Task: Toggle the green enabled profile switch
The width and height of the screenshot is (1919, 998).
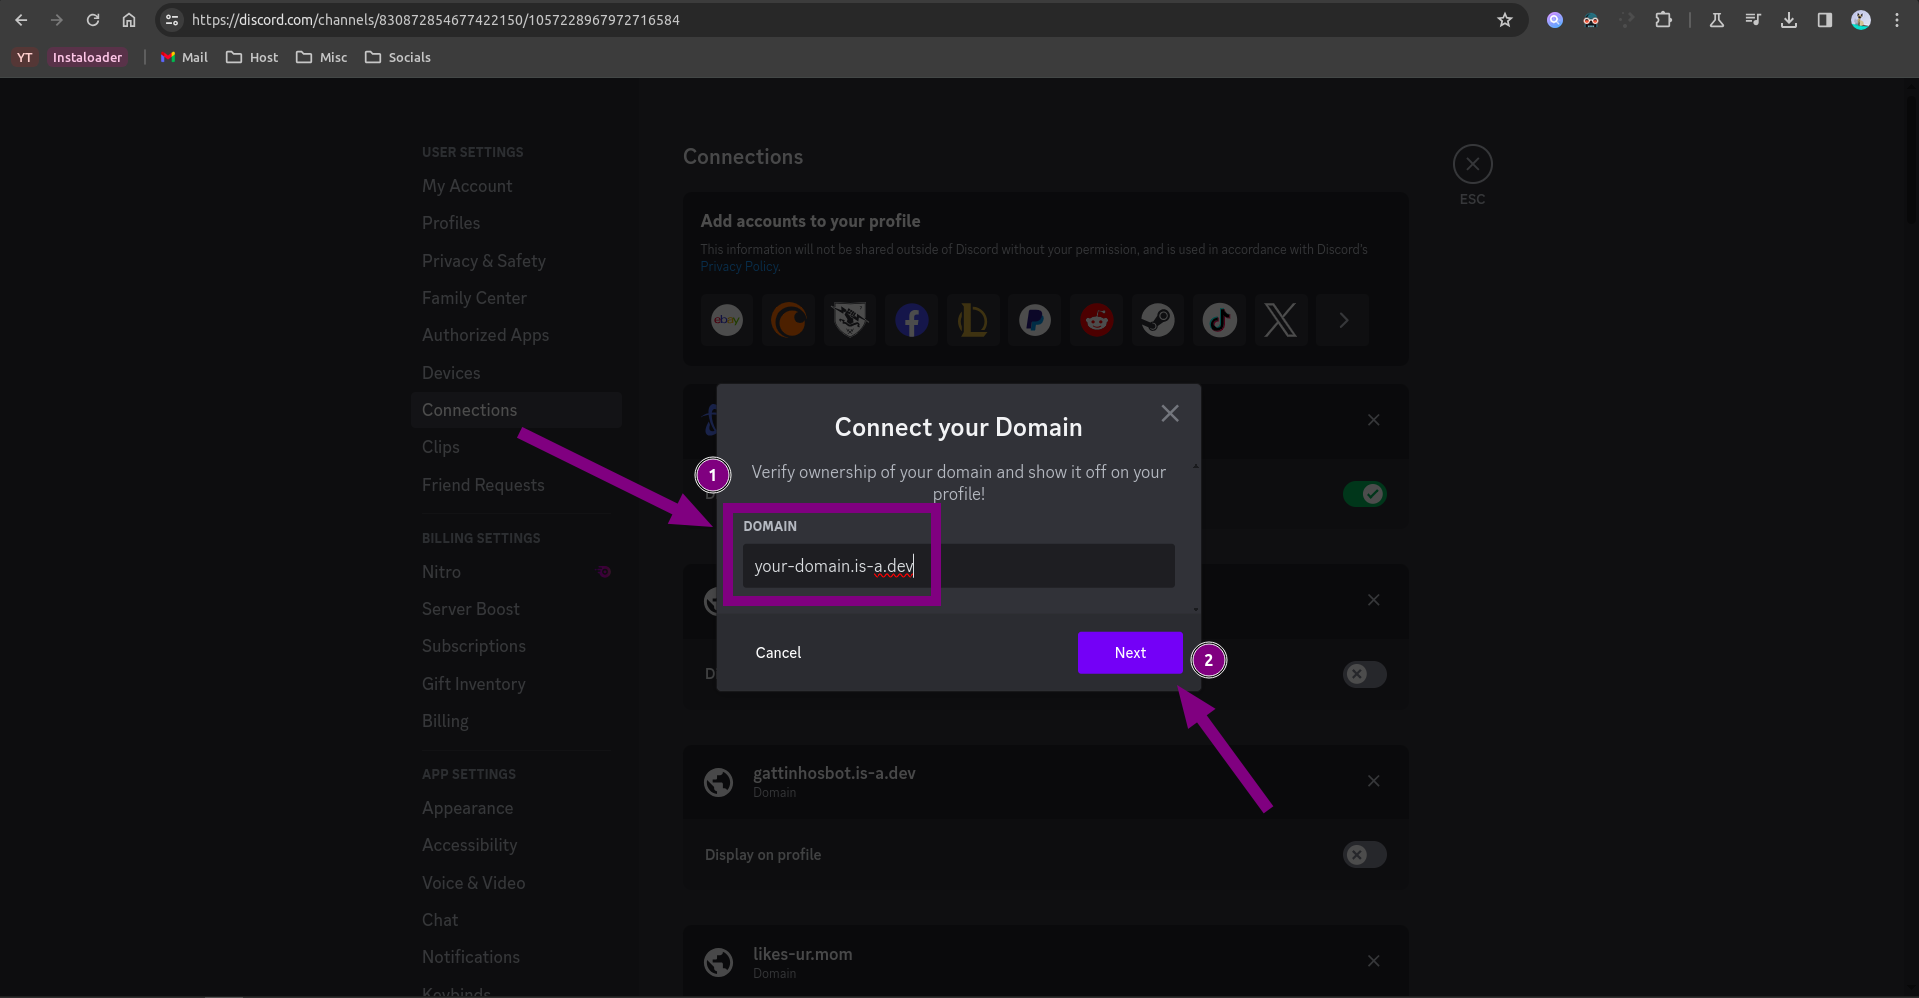Action: pos(1364,494)
